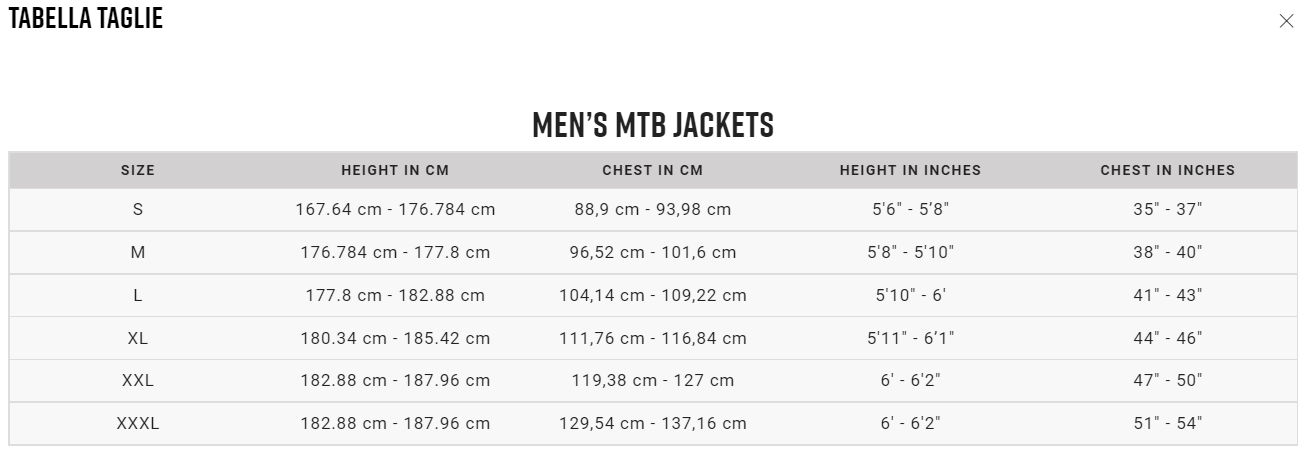The width and height of the screenshot is (1313, 450).
Task: Click the Tabella Taglie heading
Action: pos(85,18)
